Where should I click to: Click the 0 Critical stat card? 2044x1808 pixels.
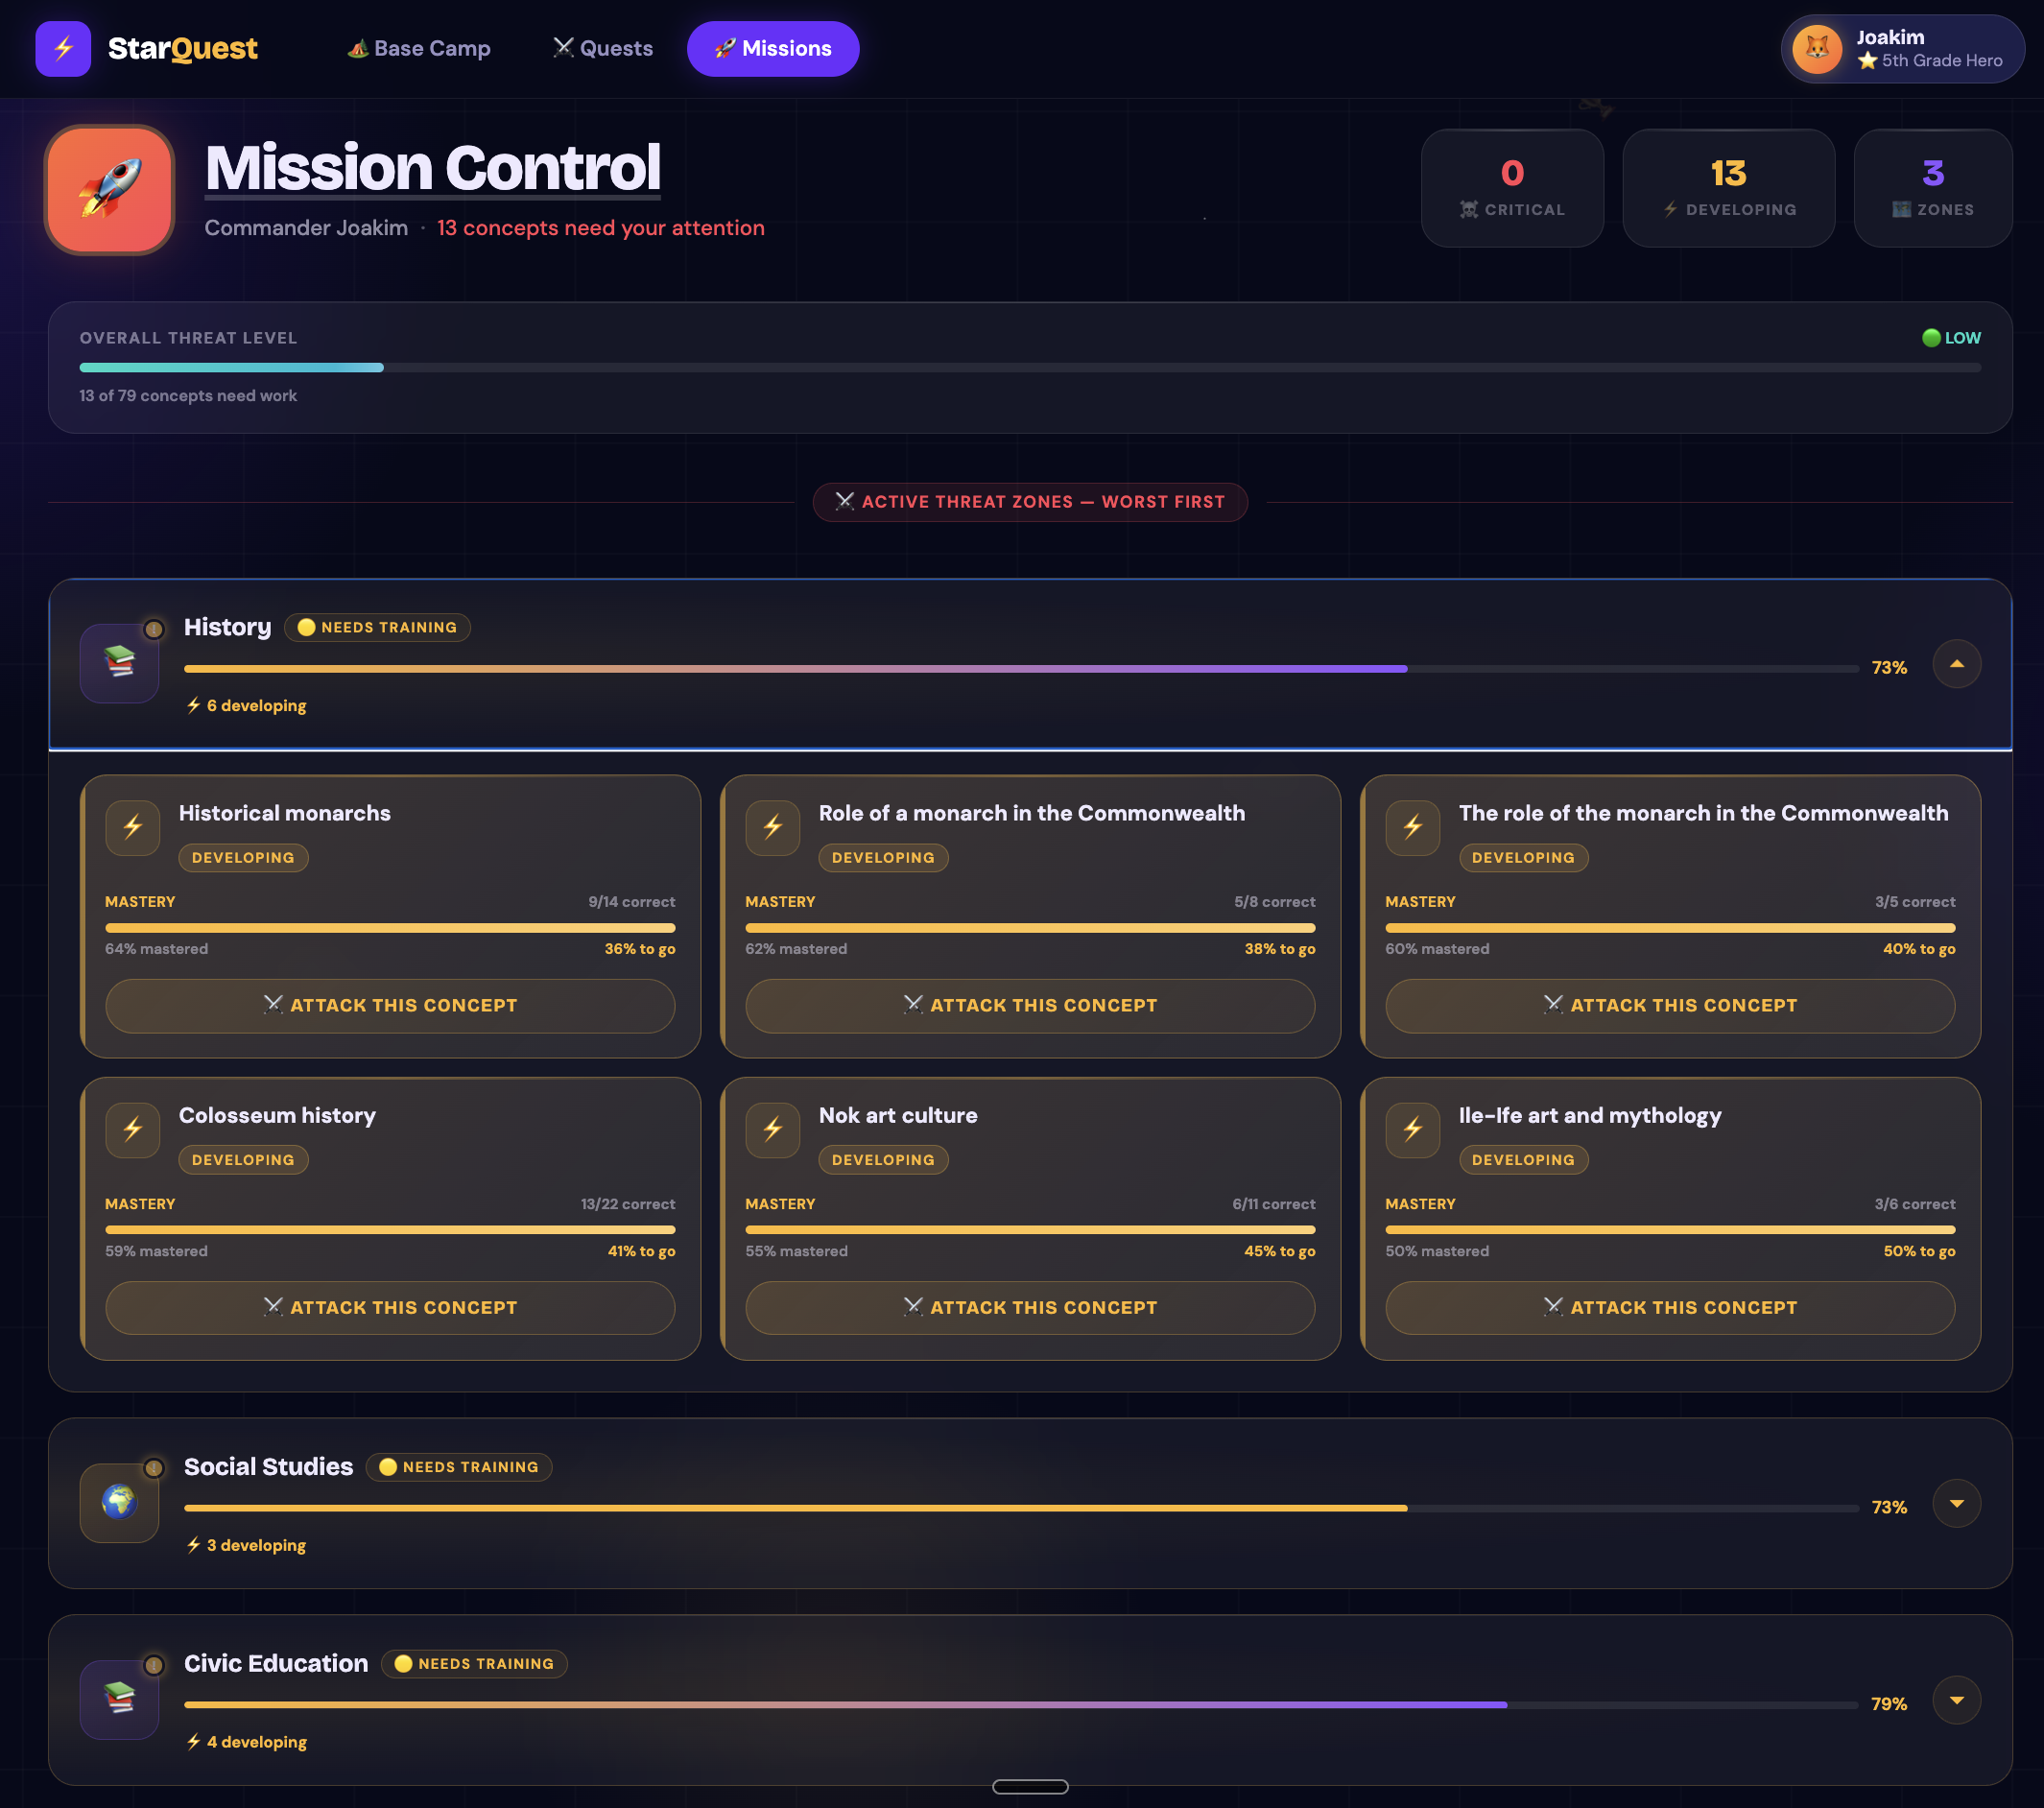1512,188
